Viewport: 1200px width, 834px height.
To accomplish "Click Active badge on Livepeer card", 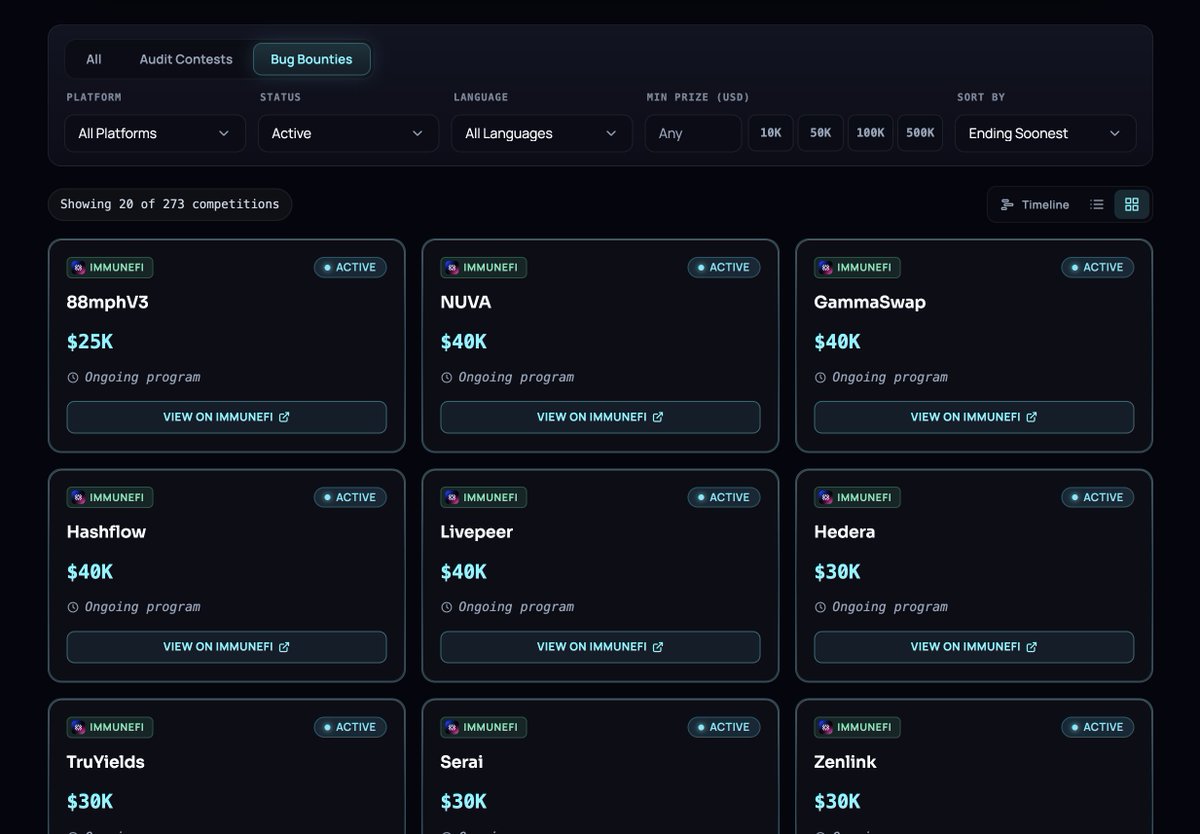I will pyautogui.click(x=724, y=497).
